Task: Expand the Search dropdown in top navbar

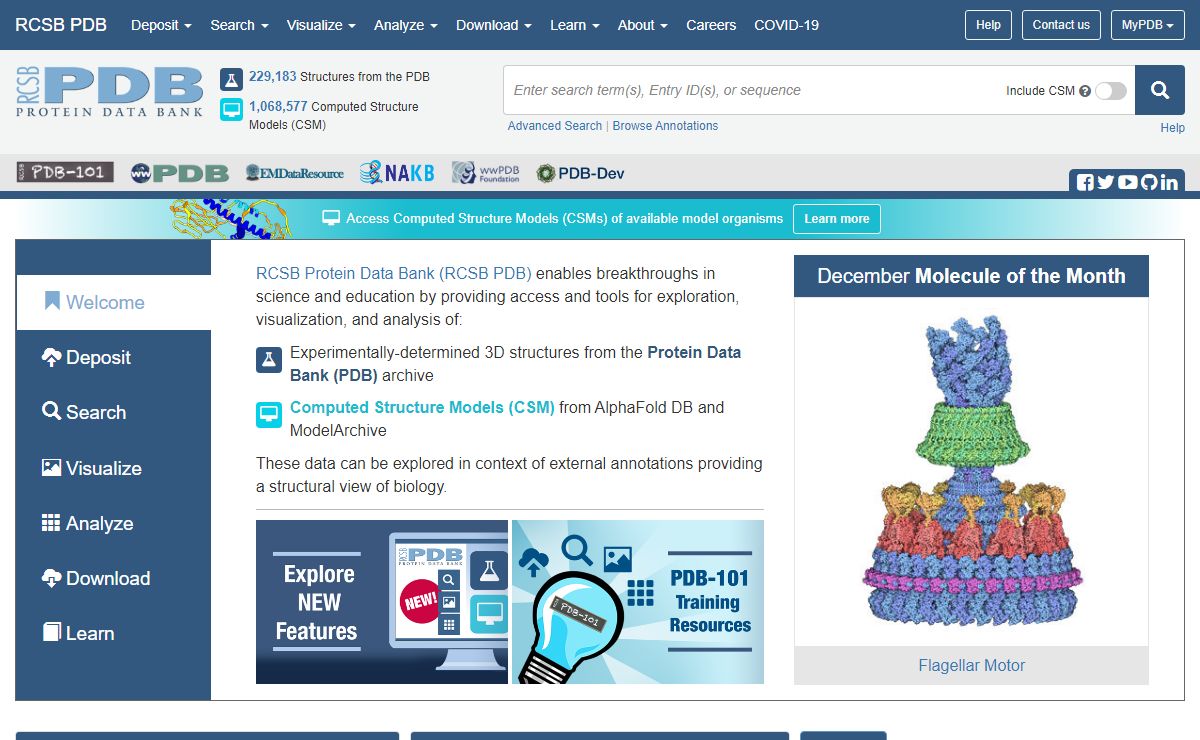Action: 239,25
